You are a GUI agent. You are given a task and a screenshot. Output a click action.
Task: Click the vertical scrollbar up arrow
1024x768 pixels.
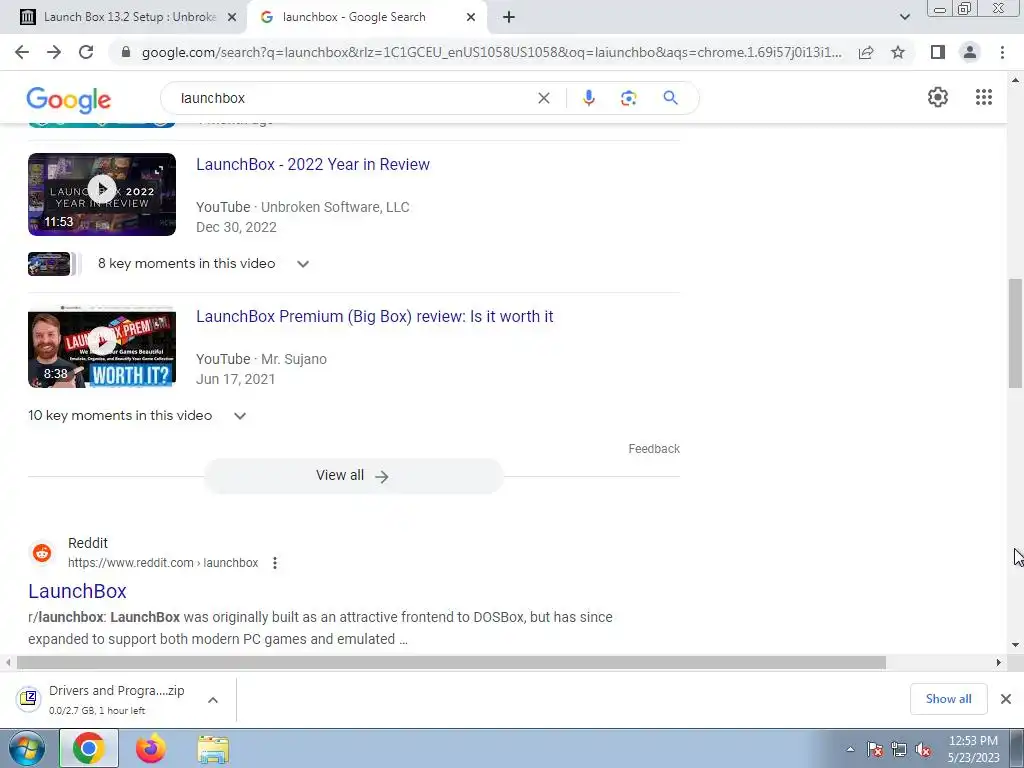pyautogui.click(x=1016, y=80)
